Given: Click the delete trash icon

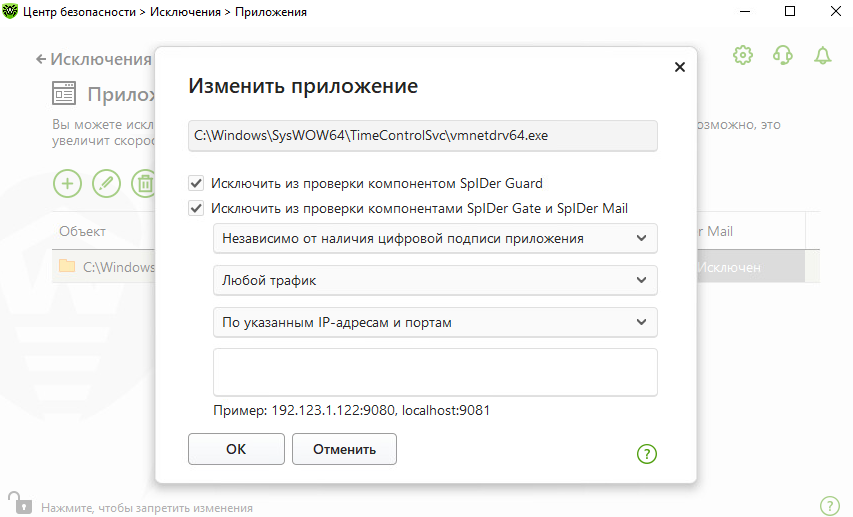Looking at the screenshot, I should [x=144, y=183].
